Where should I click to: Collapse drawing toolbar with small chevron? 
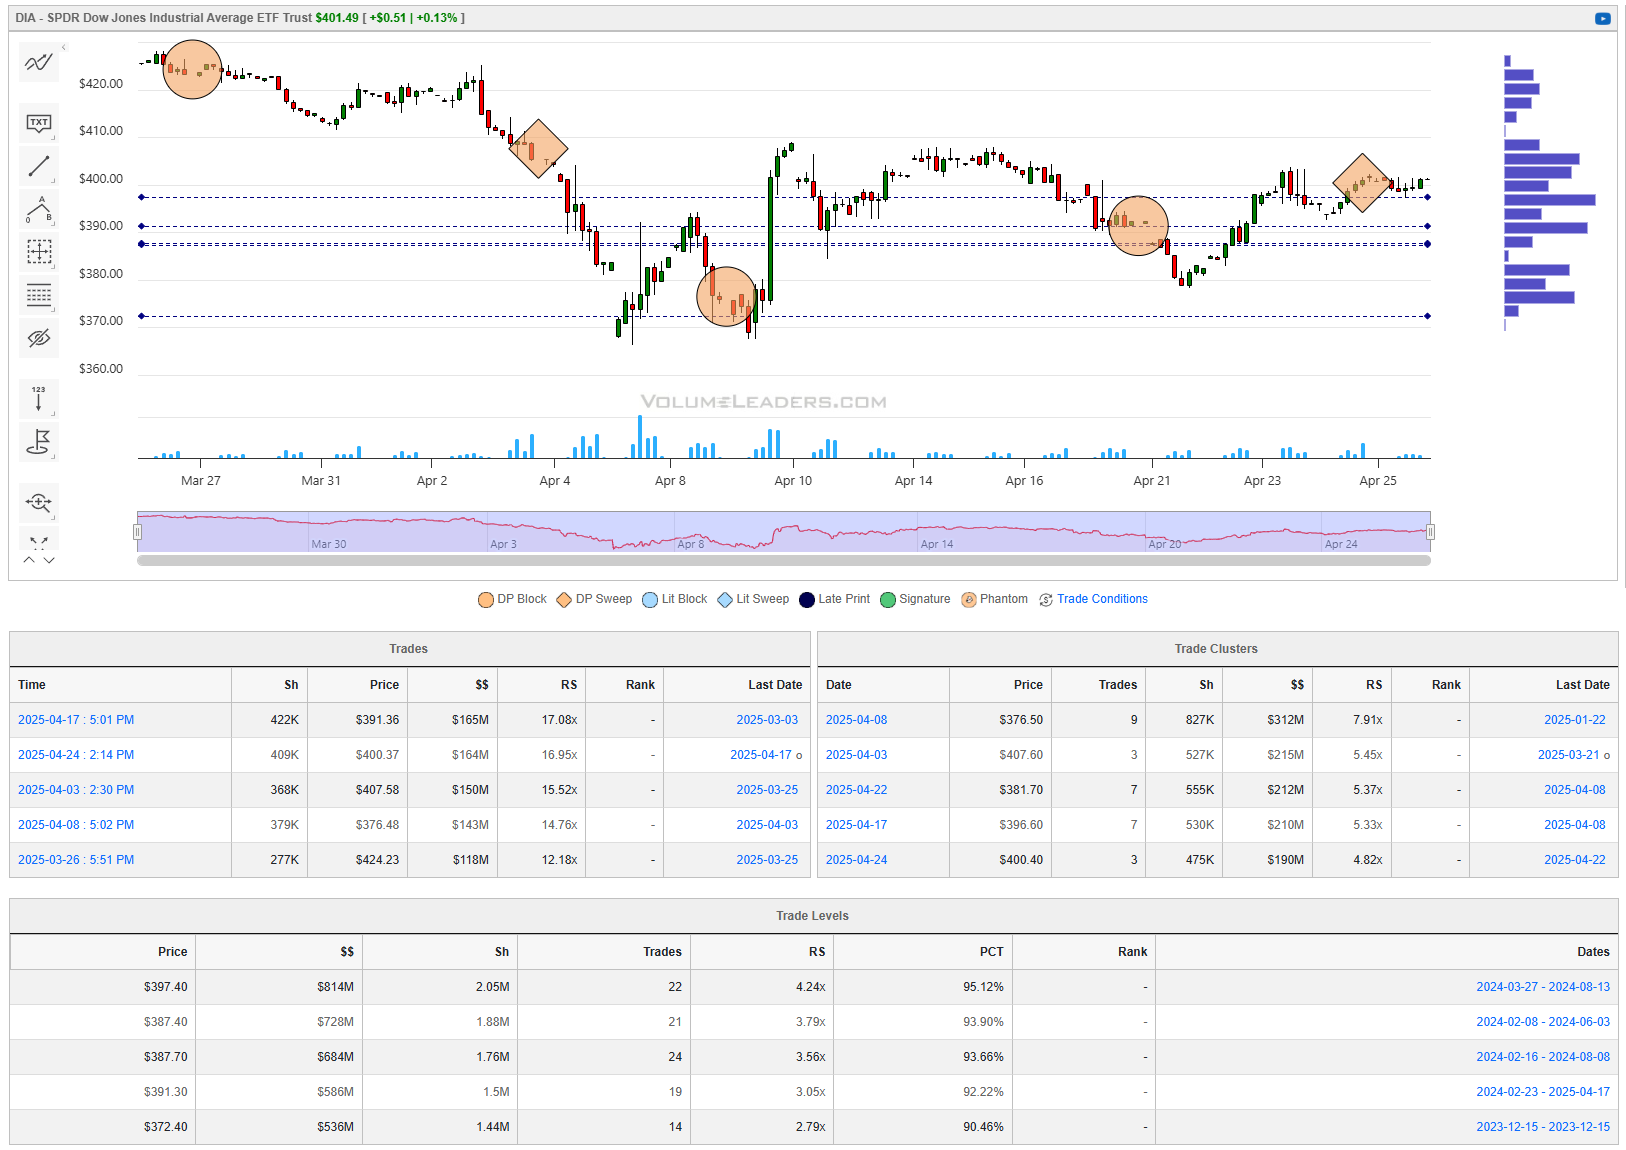point(64,47)
